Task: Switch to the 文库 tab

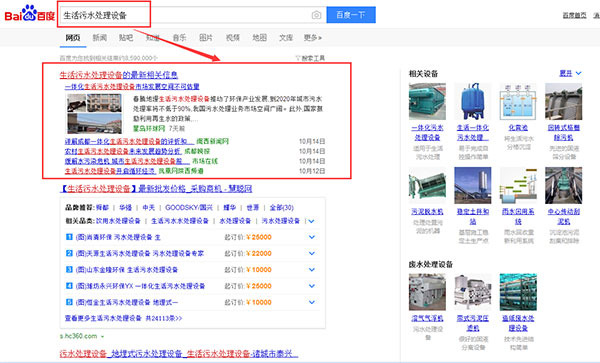Action: tap(286, 37)
